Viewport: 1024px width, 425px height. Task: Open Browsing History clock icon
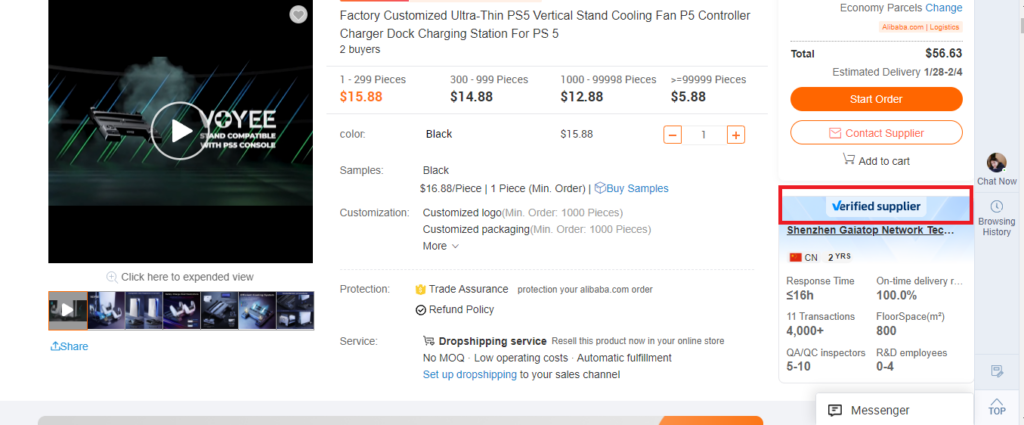[996, 206]
